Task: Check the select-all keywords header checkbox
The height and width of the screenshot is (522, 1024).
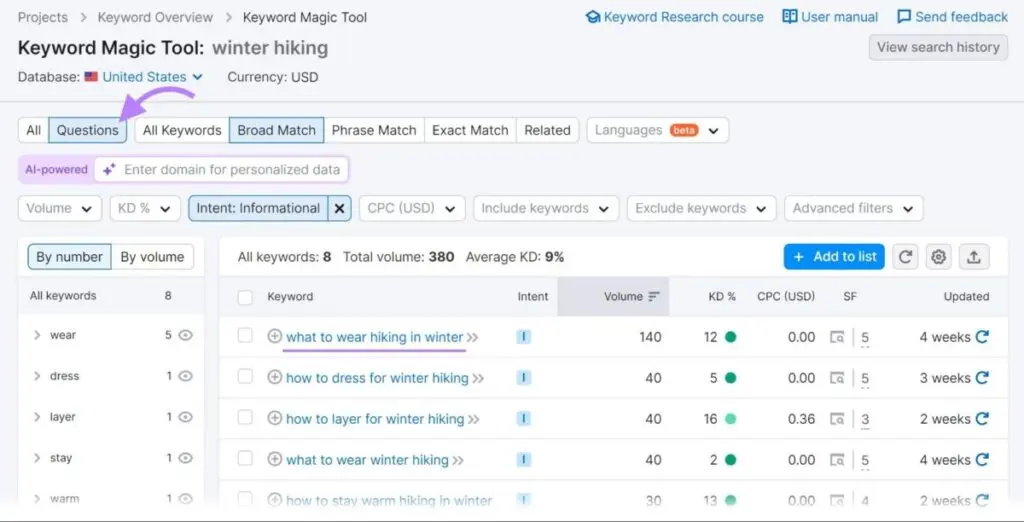Action: [245, 297]
